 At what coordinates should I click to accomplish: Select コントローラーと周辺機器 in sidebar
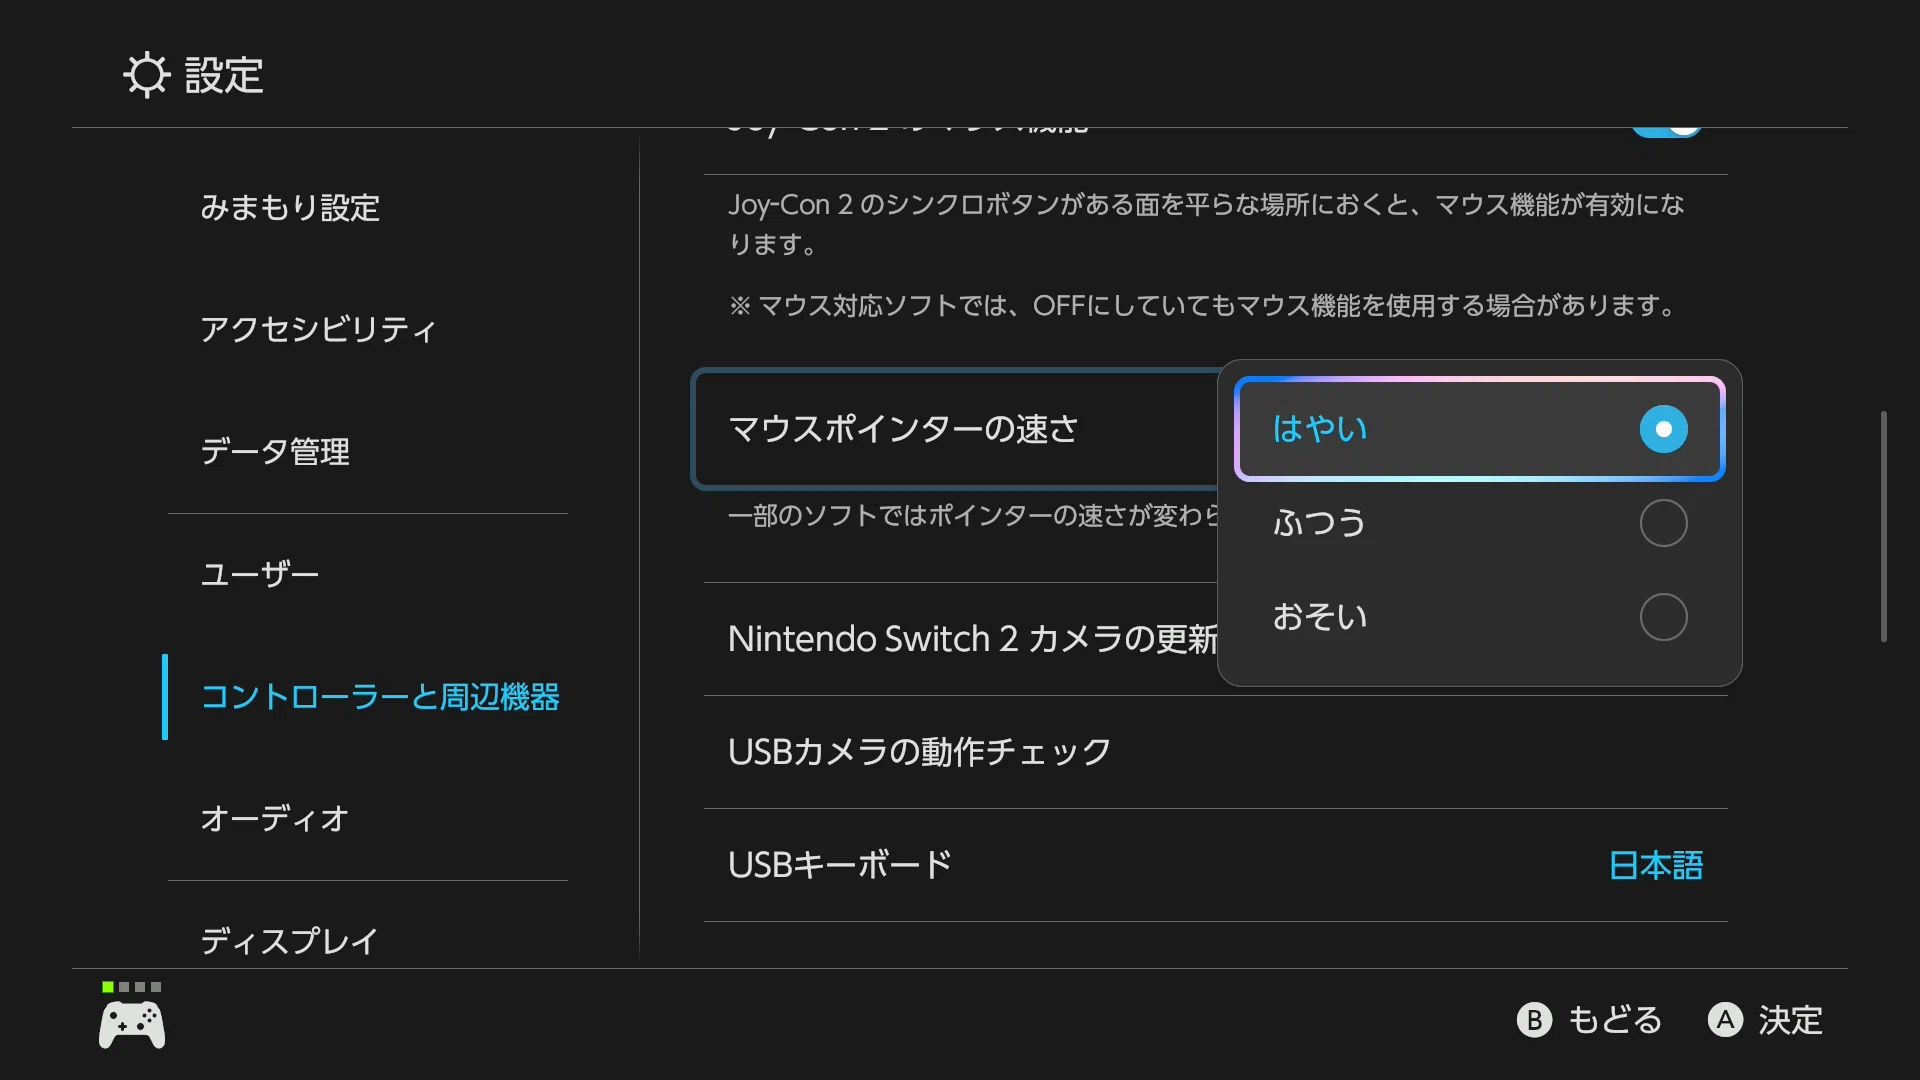pos(380,697)
